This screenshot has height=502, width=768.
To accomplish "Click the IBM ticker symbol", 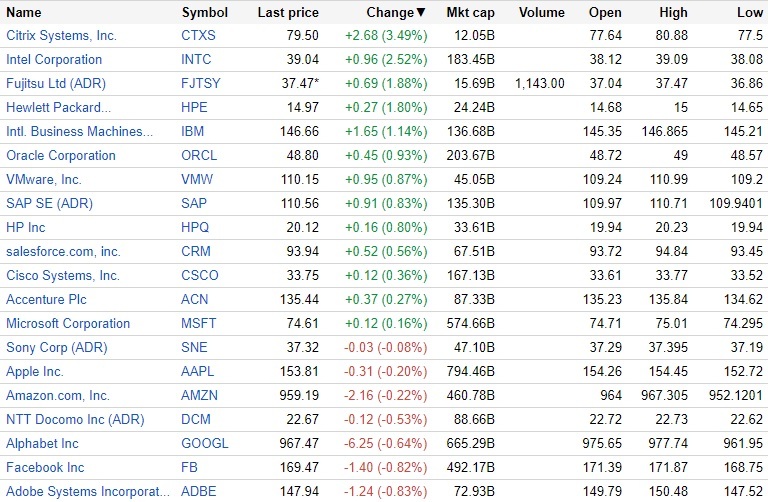I will pos(193,131).
